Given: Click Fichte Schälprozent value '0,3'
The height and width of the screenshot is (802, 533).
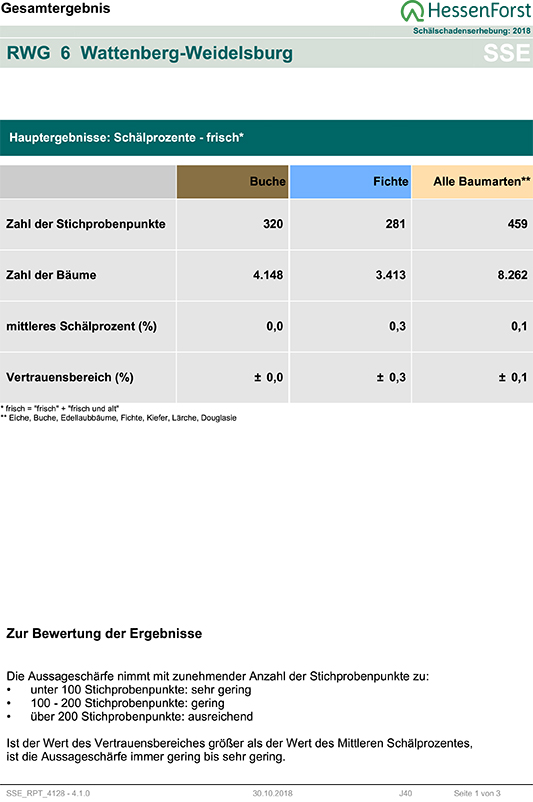Looking at the screenshot, I should [397, 326].
